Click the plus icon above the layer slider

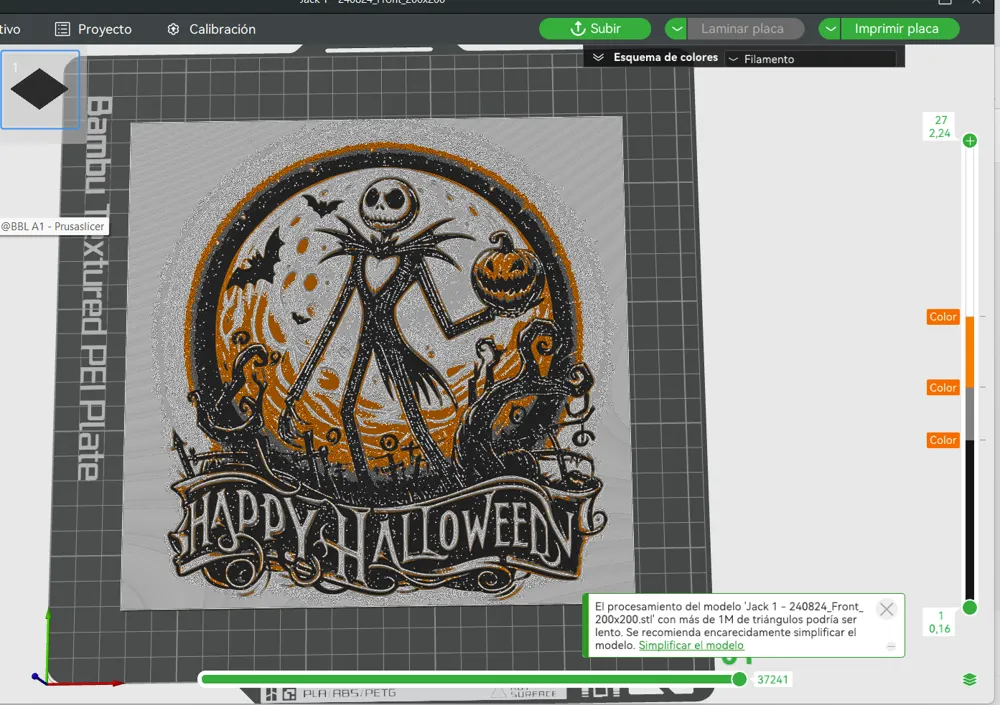click(969, 140)
